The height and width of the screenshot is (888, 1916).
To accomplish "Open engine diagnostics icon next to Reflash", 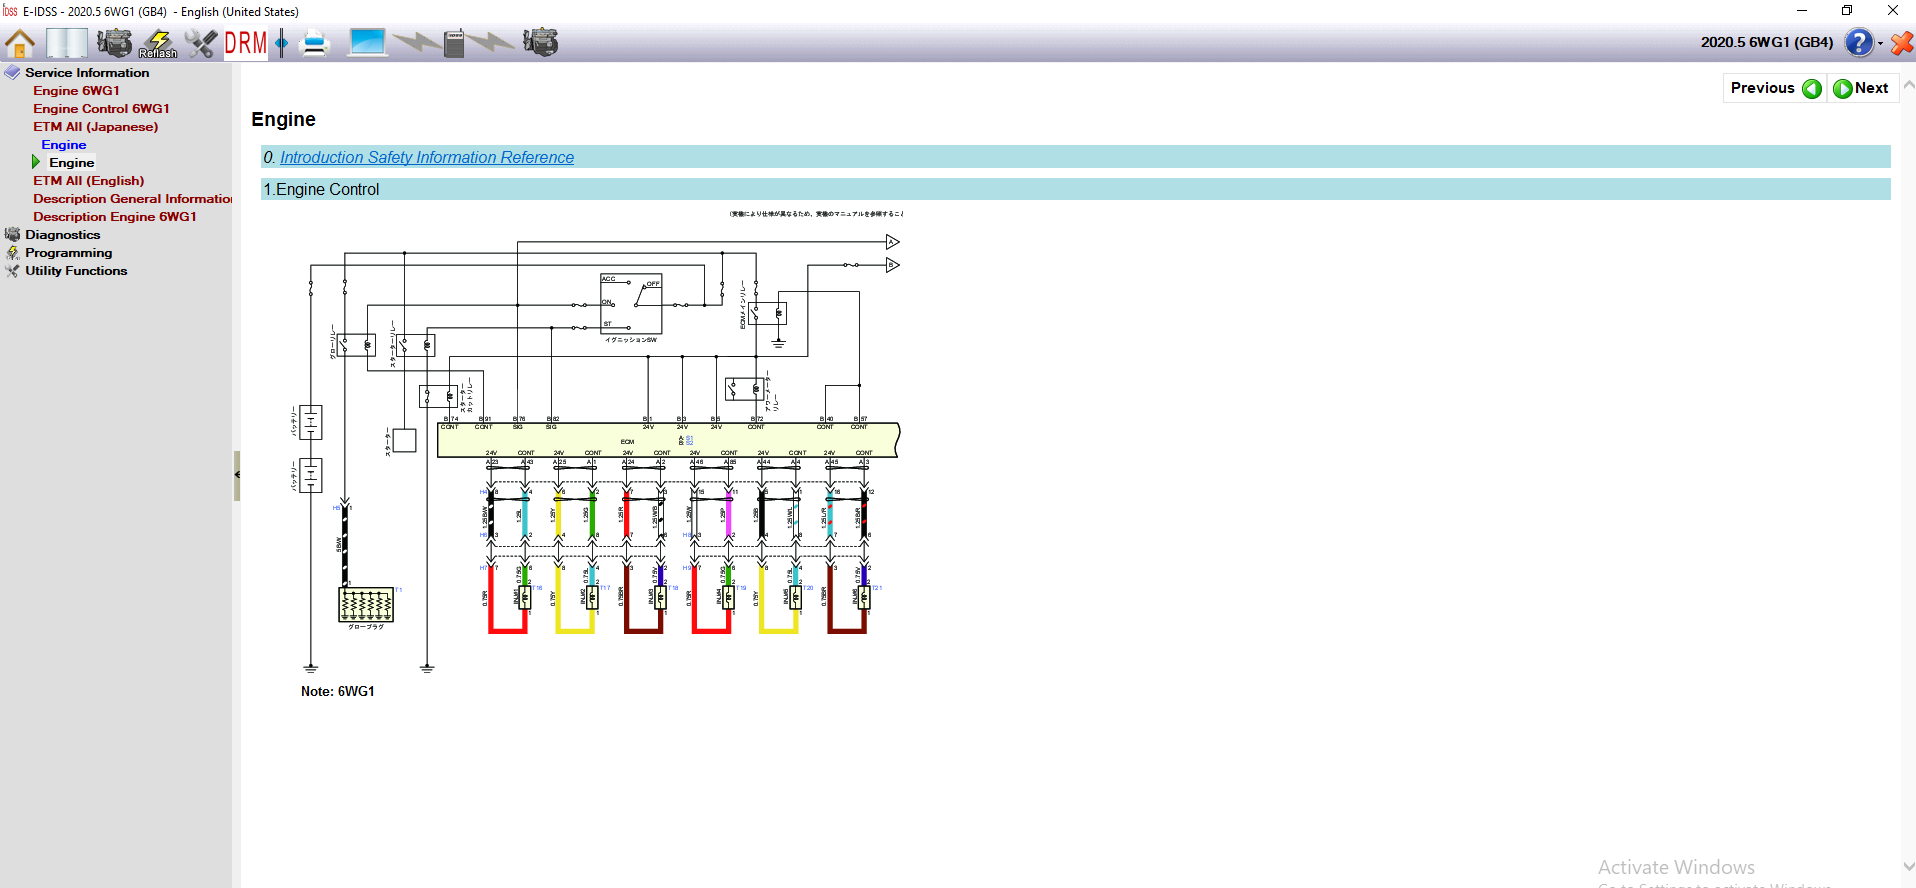I will pyautogui.click(x=114, y=43).
